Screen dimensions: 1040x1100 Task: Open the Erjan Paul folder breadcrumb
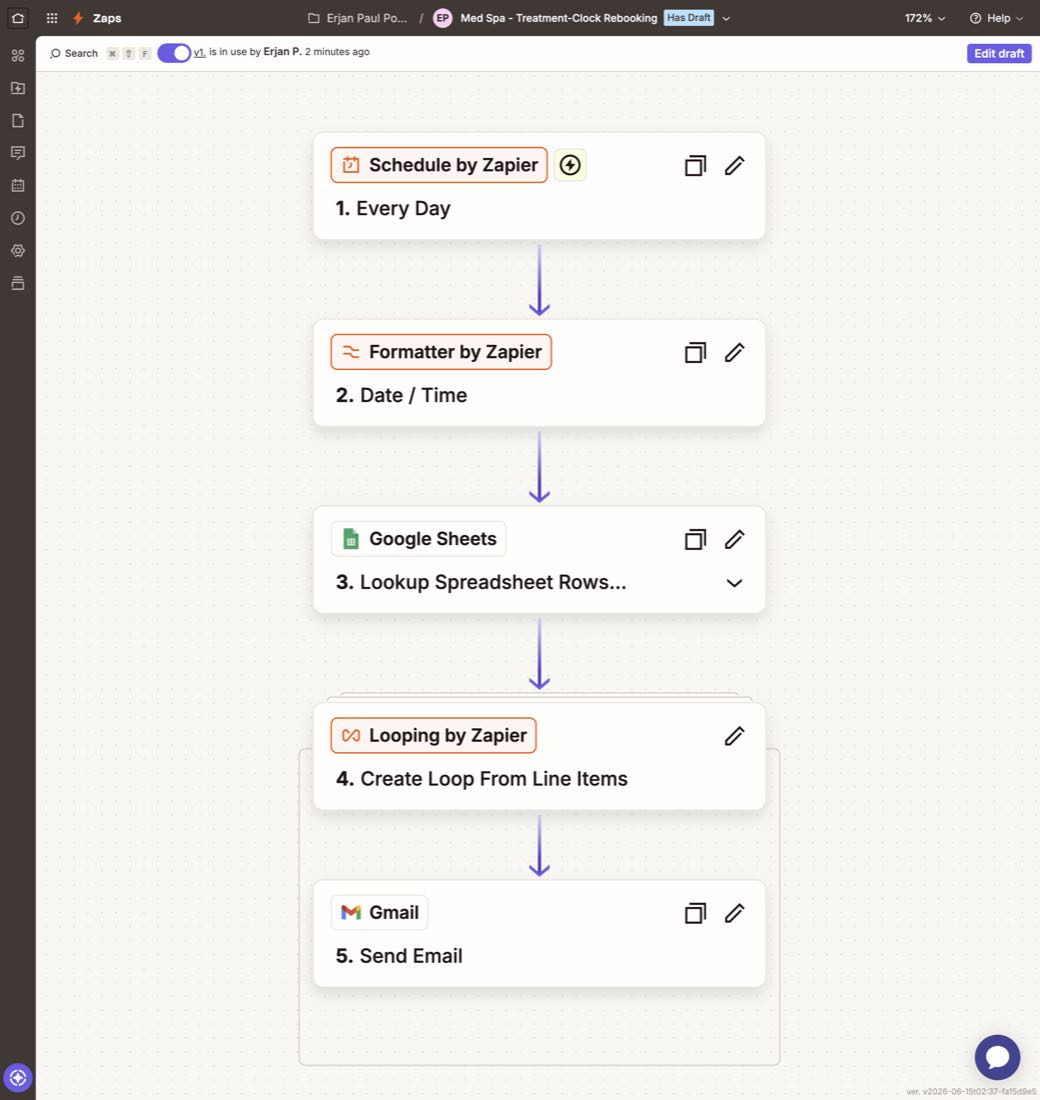click(358, 18)
